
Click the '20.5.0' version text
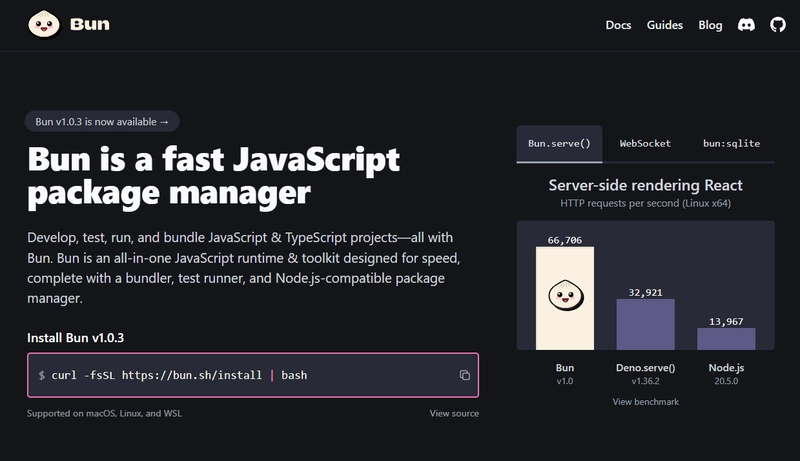(726, 381)
